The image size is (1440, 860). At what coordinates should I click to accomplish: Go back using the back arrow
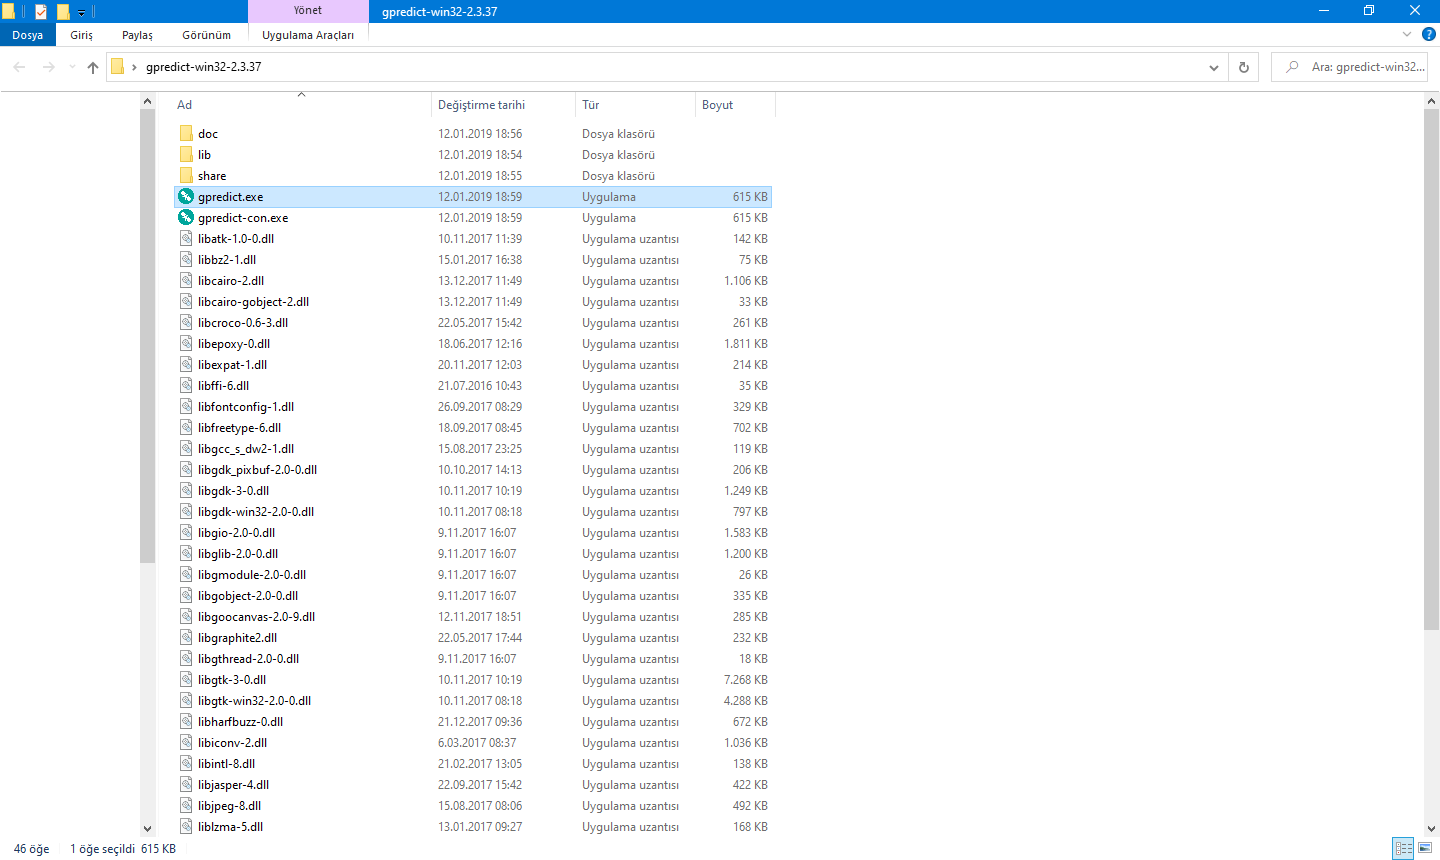pyautogui.click(x=19, y=67)
